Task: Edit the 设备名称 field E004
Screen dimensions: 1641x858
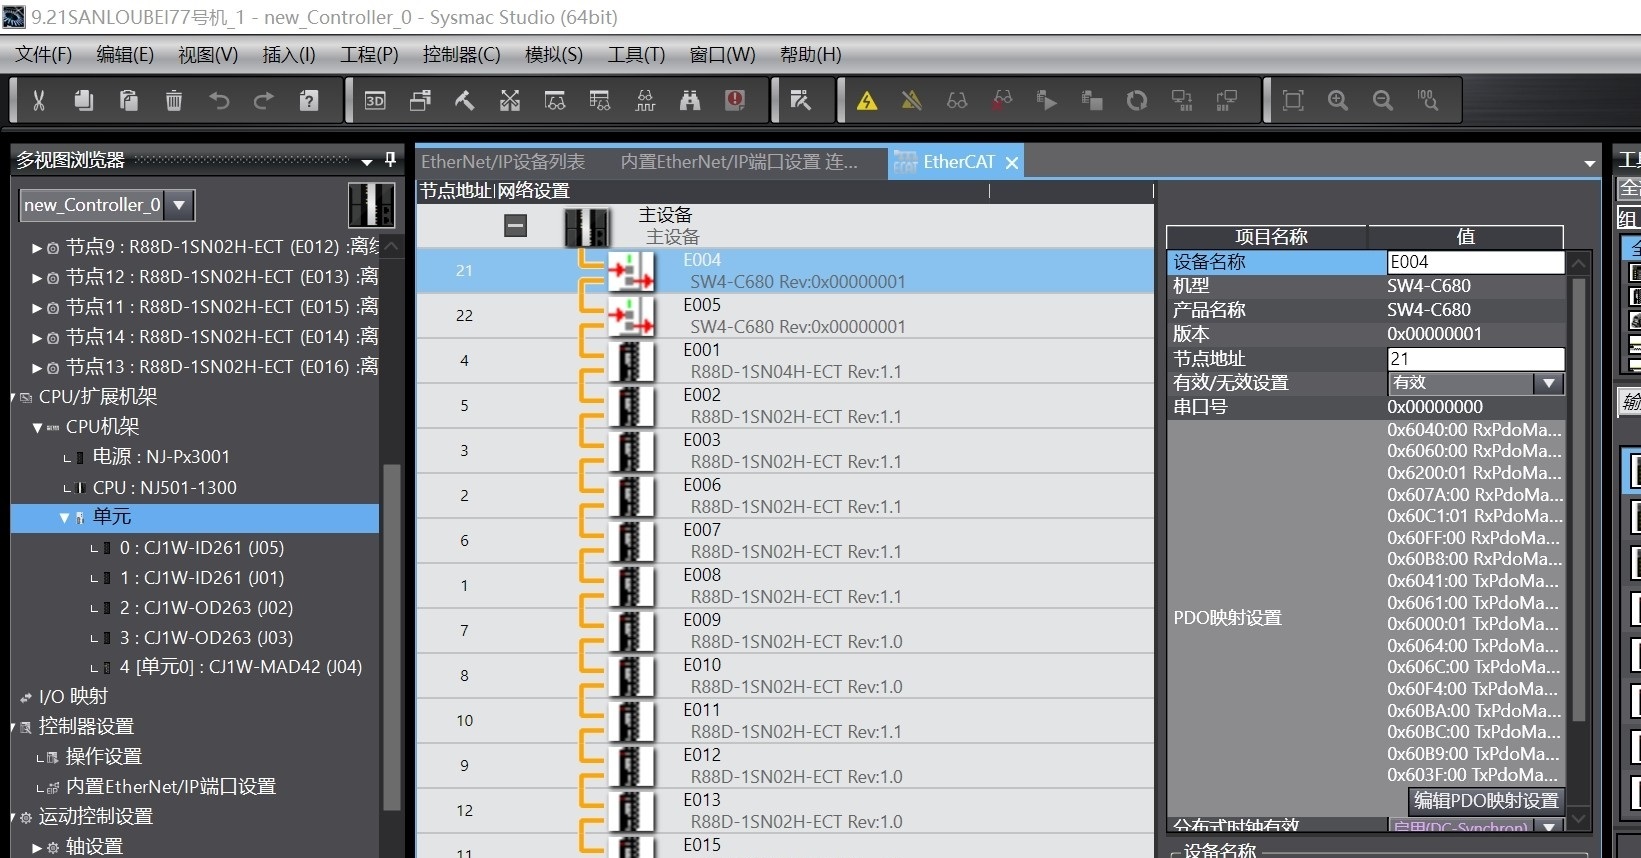Action: point(1475,262)
